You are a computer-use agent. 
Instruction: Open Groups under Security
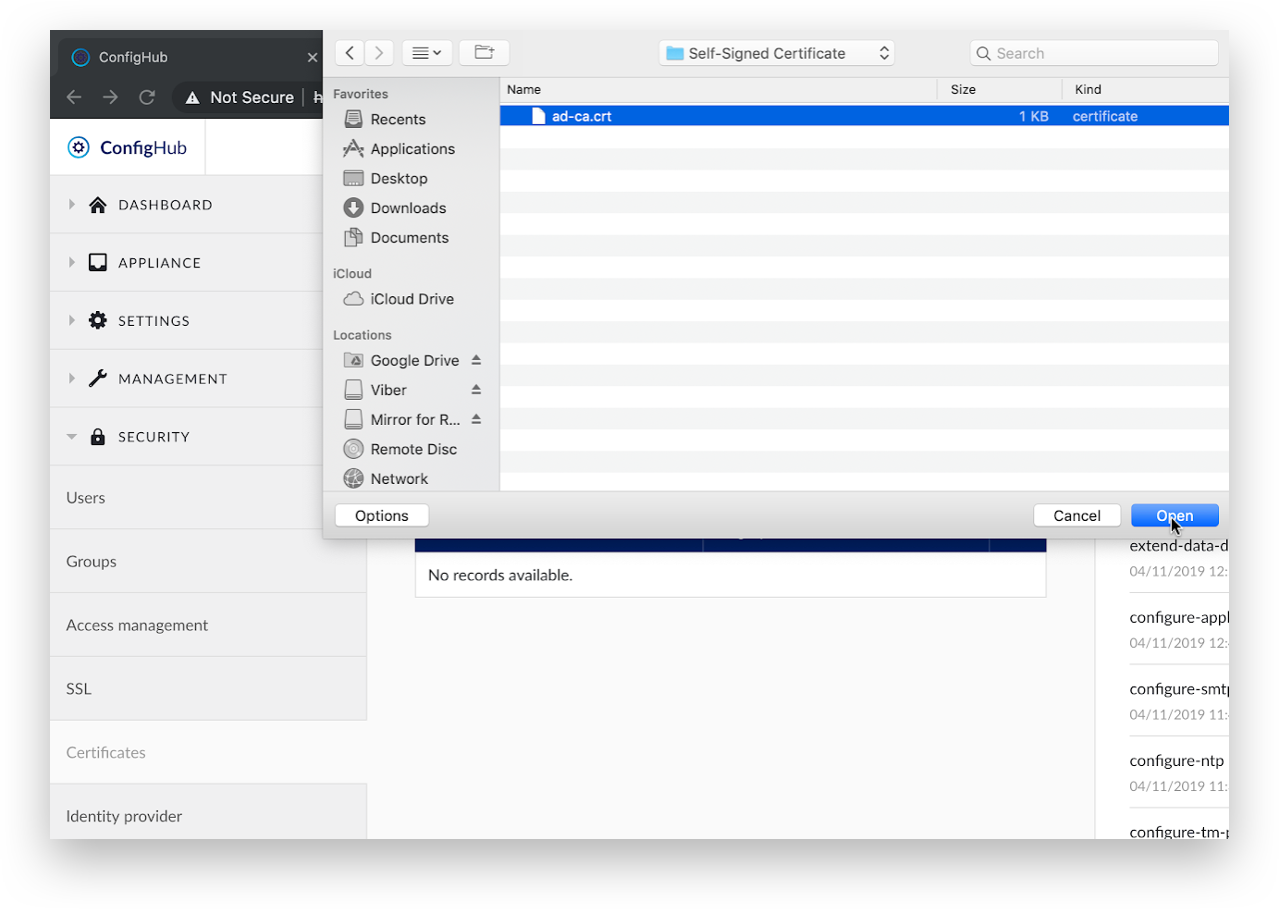point(208,561)
